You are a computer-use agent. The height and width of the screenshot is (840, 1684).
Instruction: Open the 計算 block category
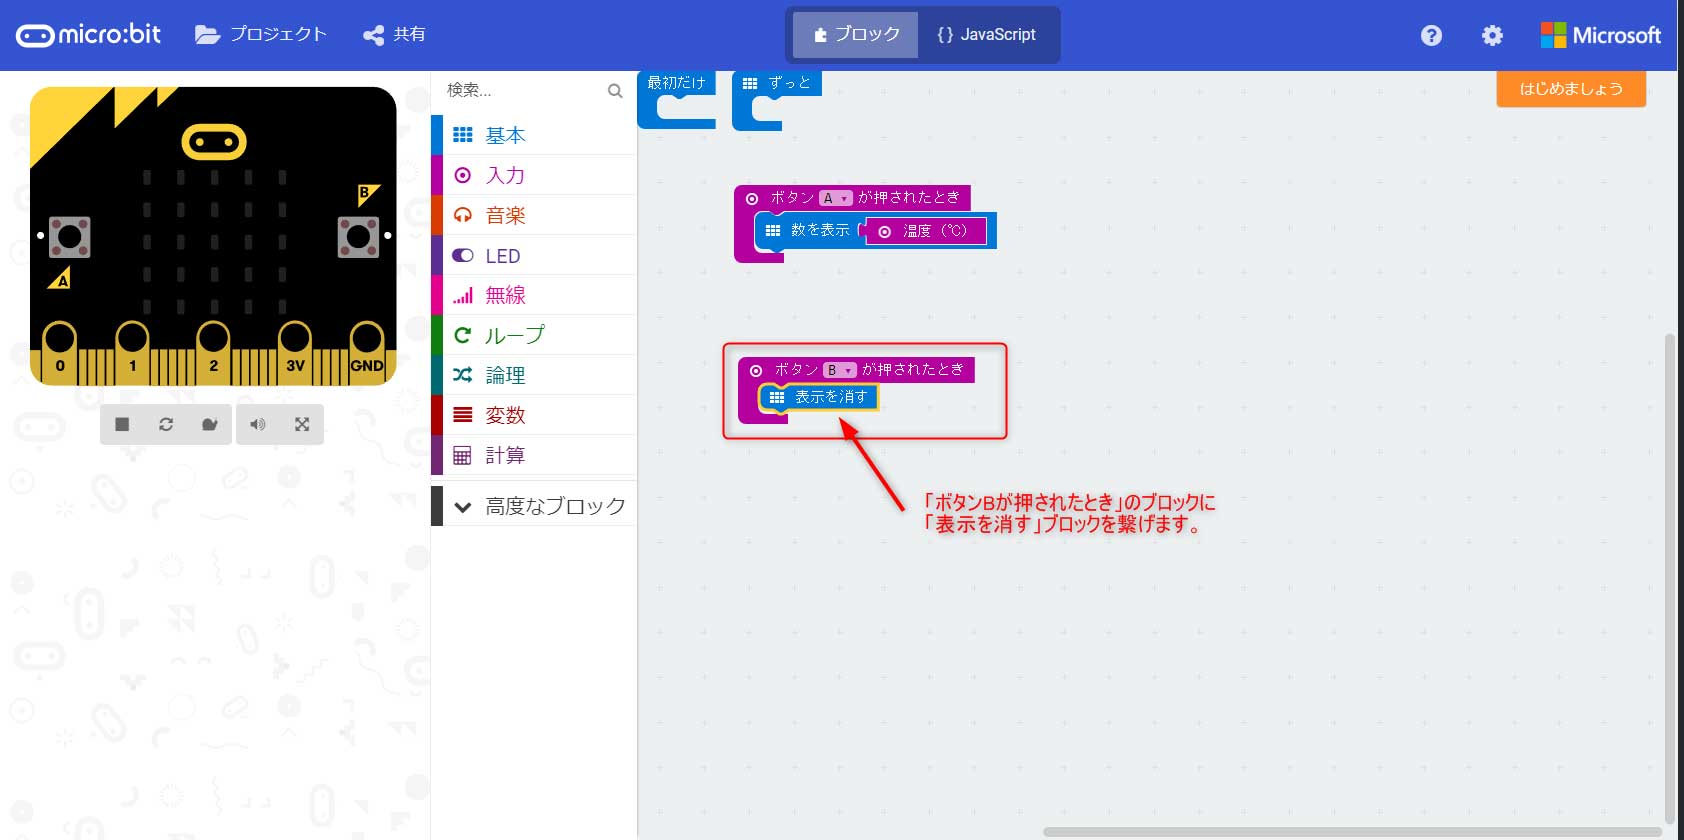click(534, 455)
